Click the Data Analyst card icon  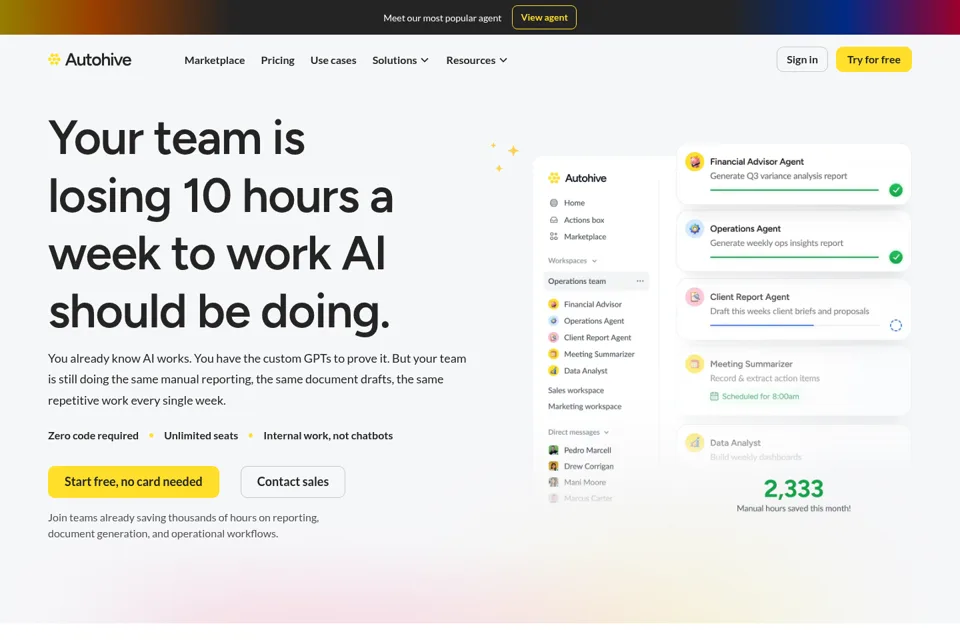click(694, 442)
